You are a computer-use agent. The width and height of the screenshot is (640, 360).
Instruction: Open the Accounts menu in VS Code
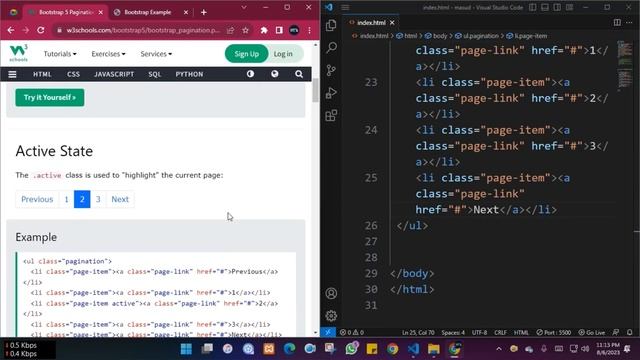[x=331, y=293]
